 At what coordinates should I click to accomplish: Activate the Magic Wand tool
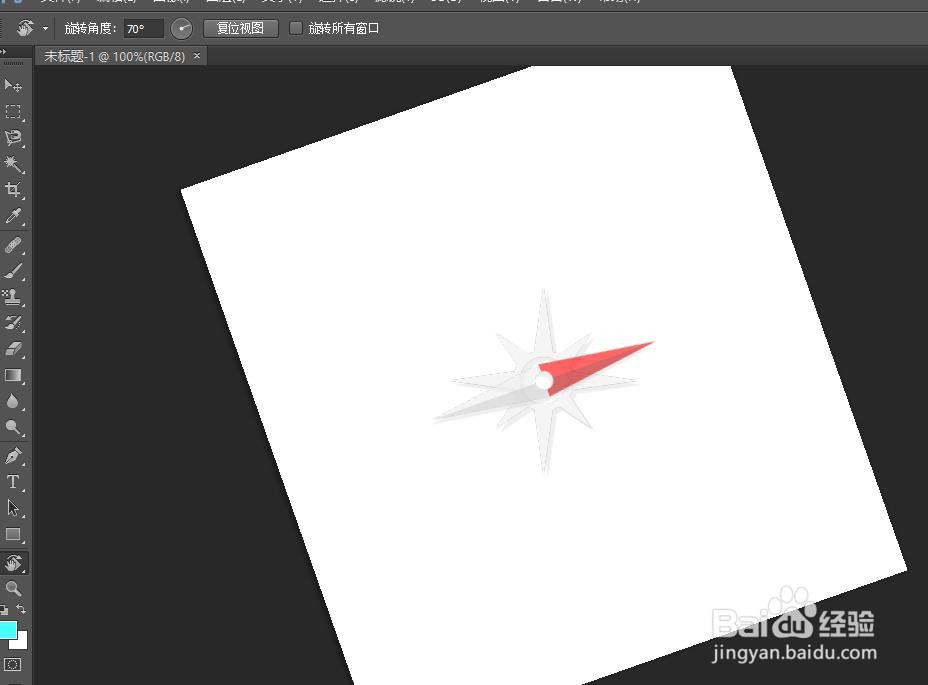(x=14, y=164)
